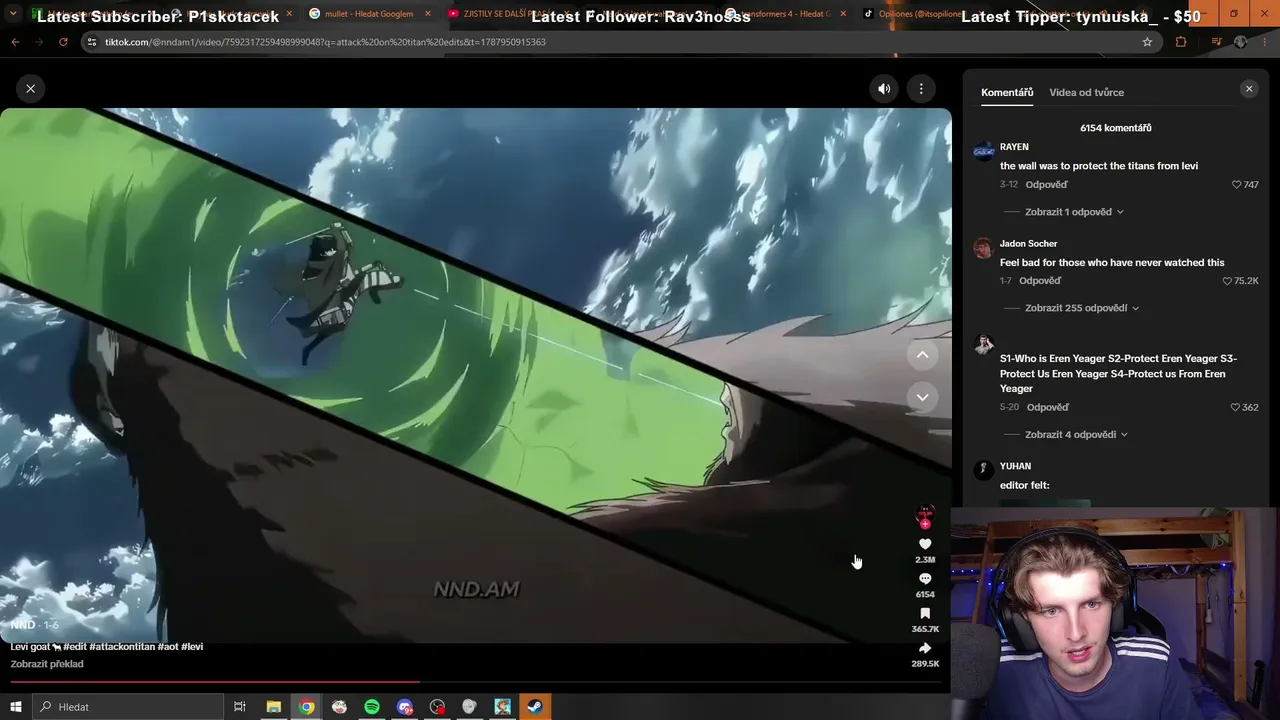Viewport: 1280px width, 720px height.
Task: Open the #aot hashtag
Action: (x=168, y=647)
